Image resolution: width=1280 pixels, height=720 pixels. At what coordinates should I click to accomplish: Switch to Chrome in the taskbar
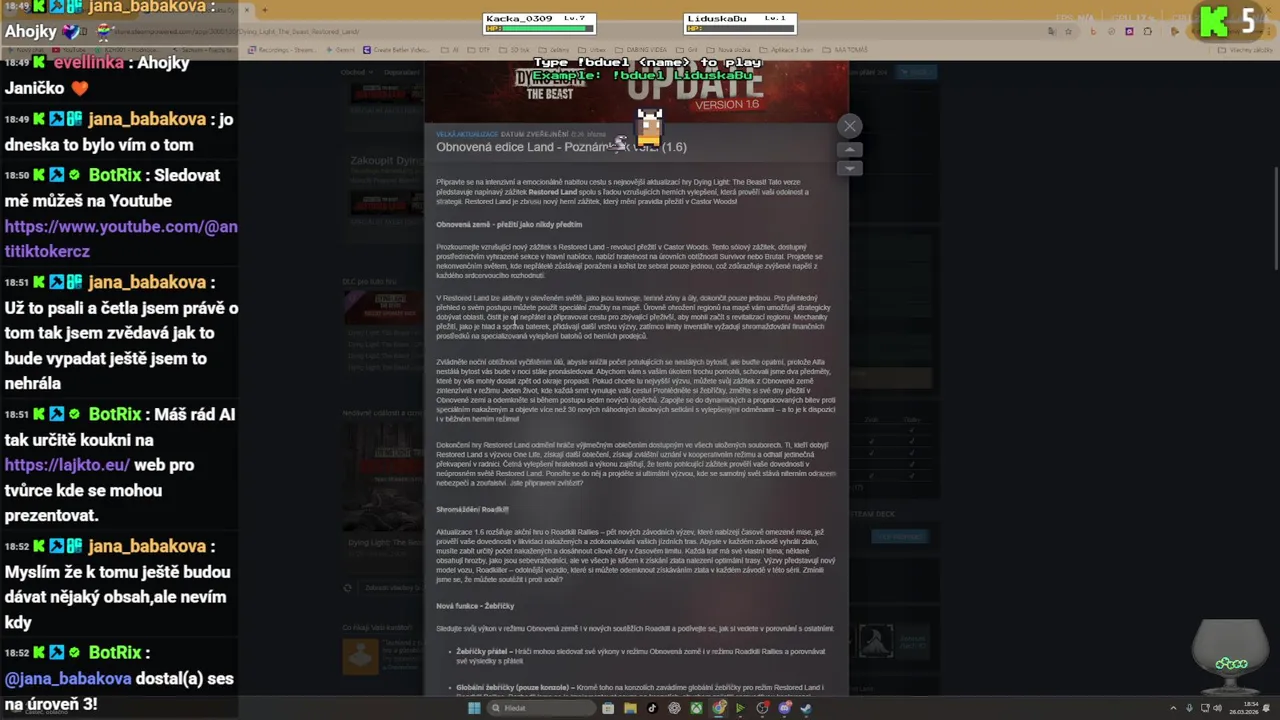[x=719, y=708]
